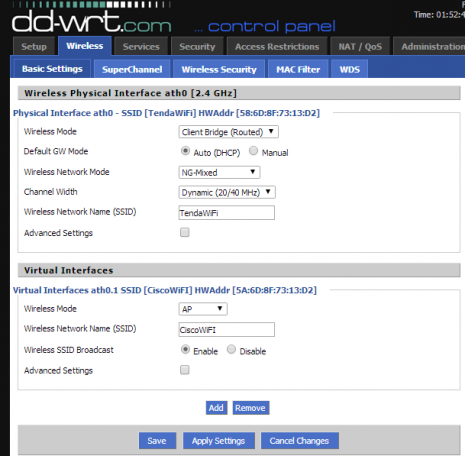
Task: Click 'Wireless Physical Interface ath0 [2.4 GHz]' header
Action: pos(130,93)
